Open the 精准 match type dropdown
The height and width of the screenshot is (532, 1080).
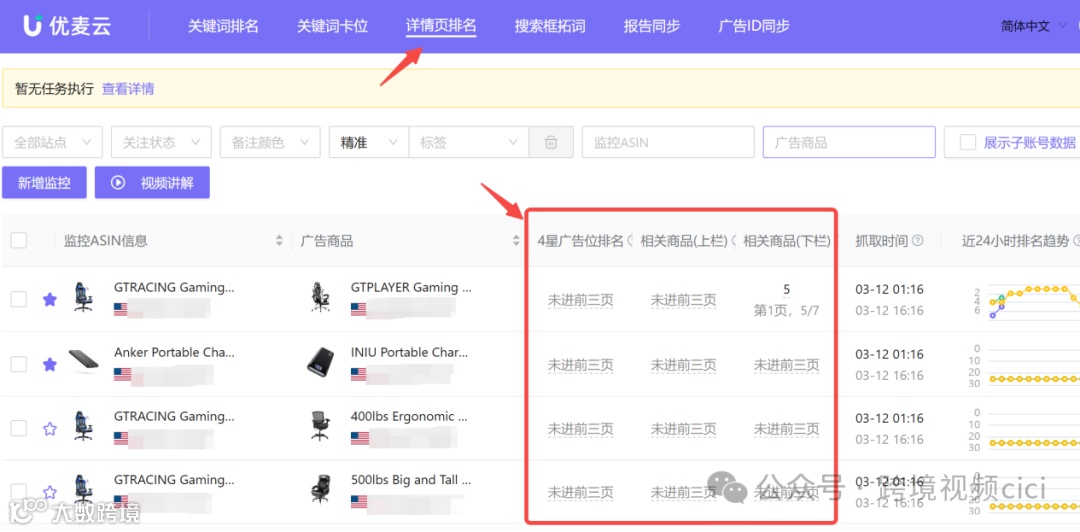tap(369, 143)
